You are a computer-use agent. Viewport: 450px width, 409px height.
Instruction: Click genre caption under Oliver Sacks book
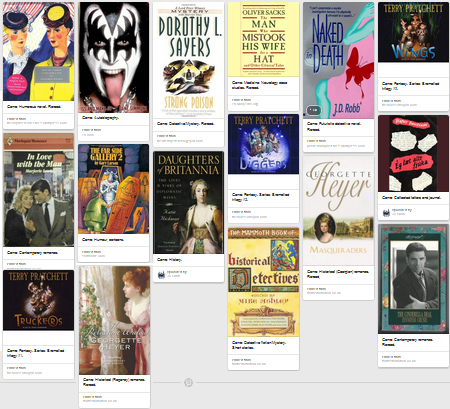tap(260, 85)
